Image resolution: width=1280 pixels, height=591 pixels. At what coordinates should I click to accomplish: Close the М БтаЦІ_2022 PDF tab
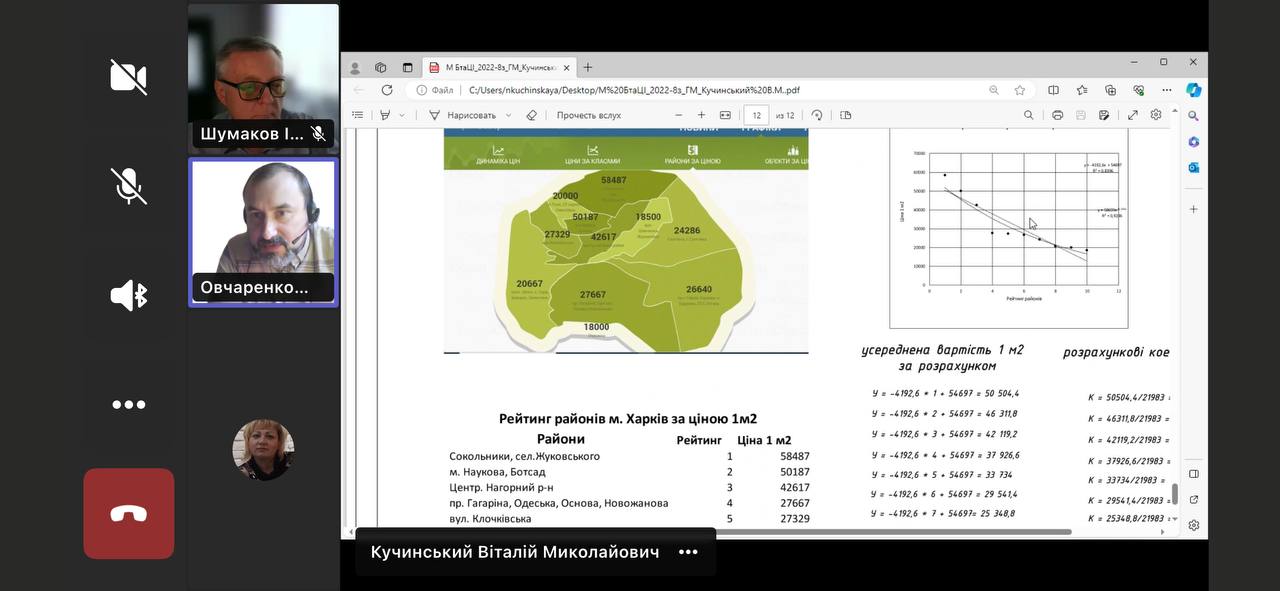pos(566,68)
